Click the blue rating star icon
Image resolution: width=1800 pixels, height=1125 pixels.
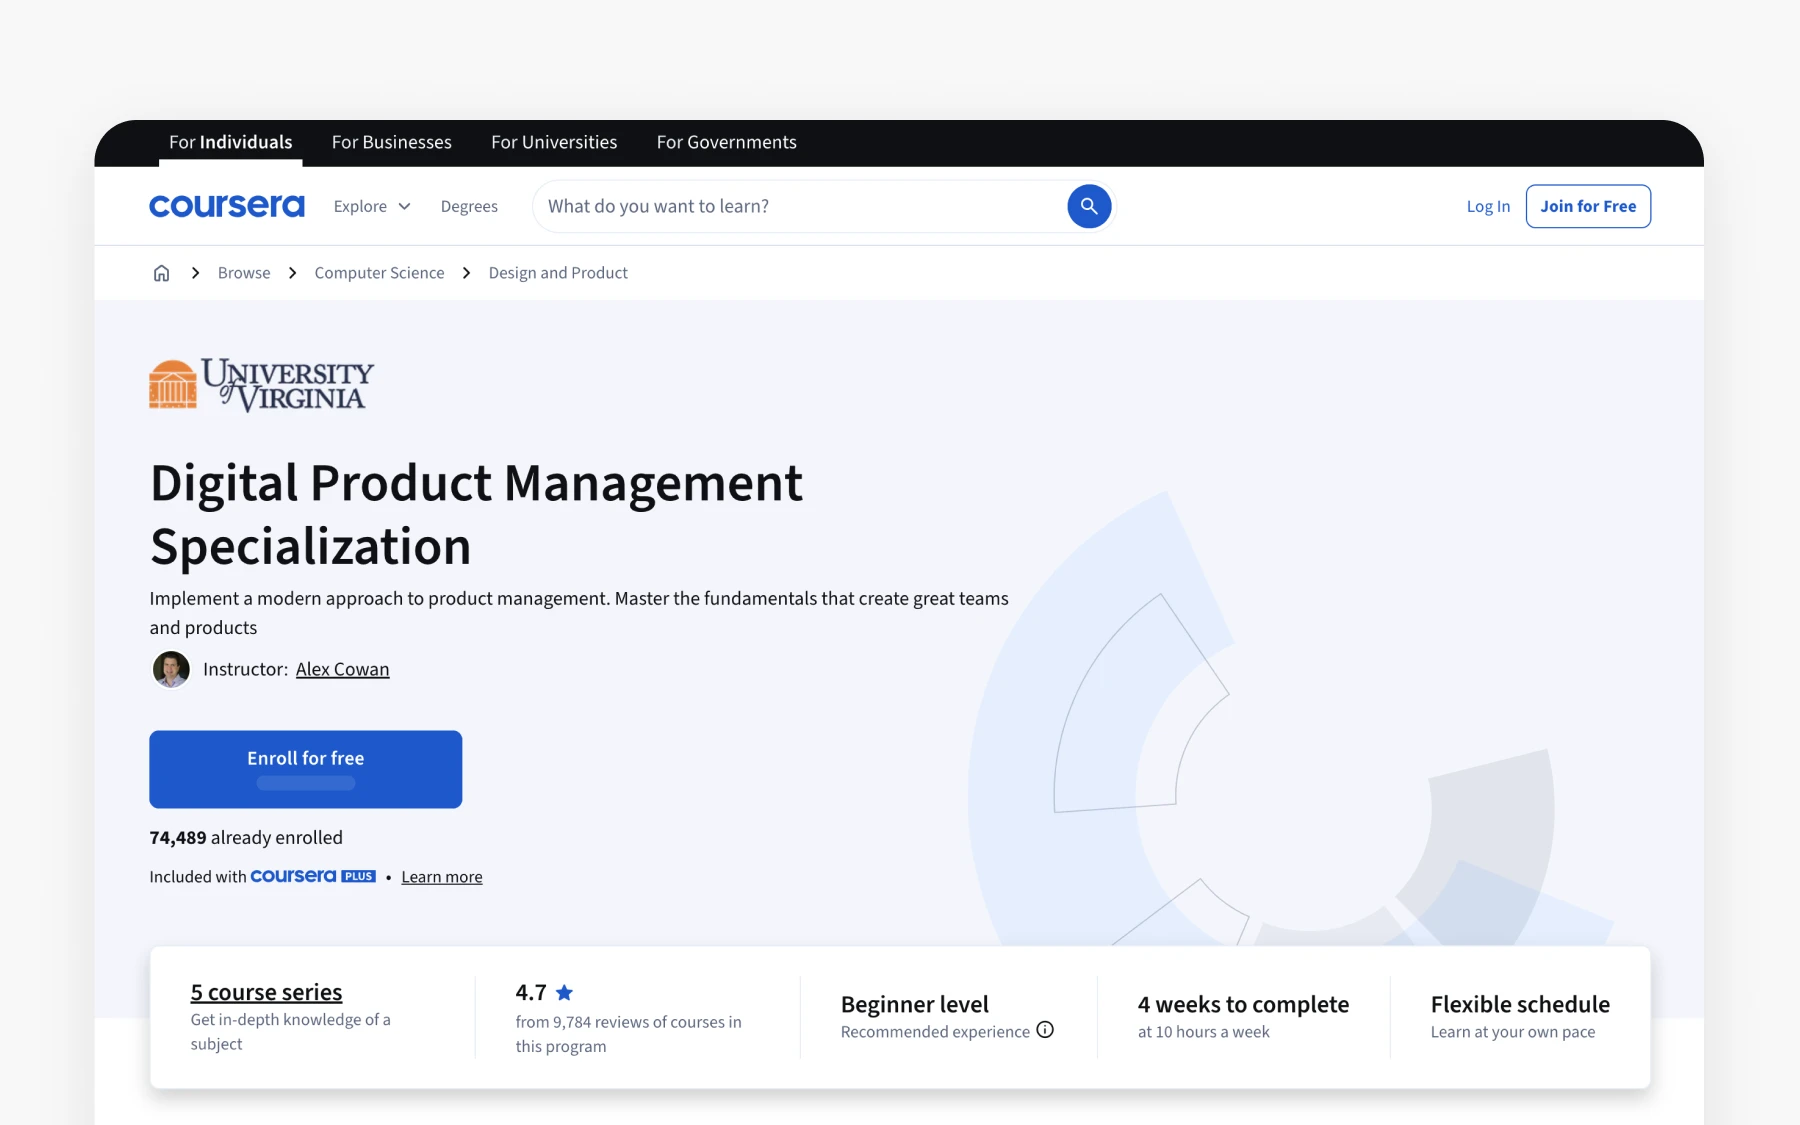pos(564,992)
